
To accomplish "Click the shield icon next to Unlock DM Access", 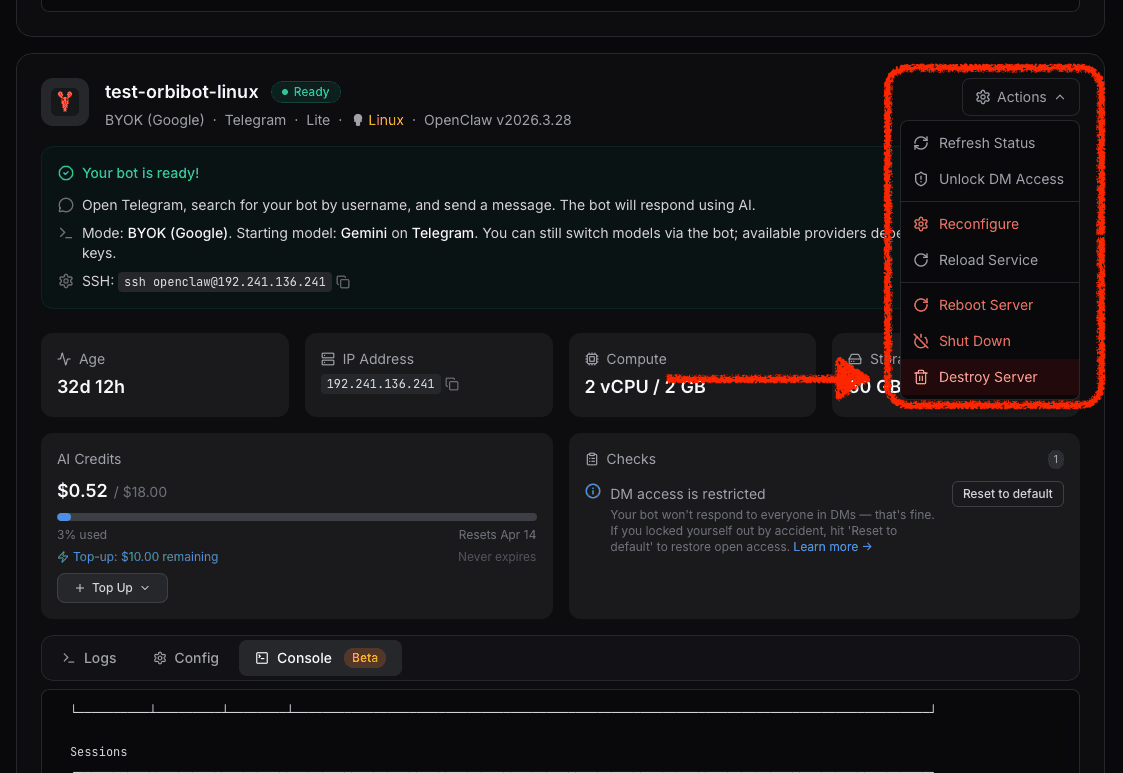I will pyautogui.click(x=920, y=179).
